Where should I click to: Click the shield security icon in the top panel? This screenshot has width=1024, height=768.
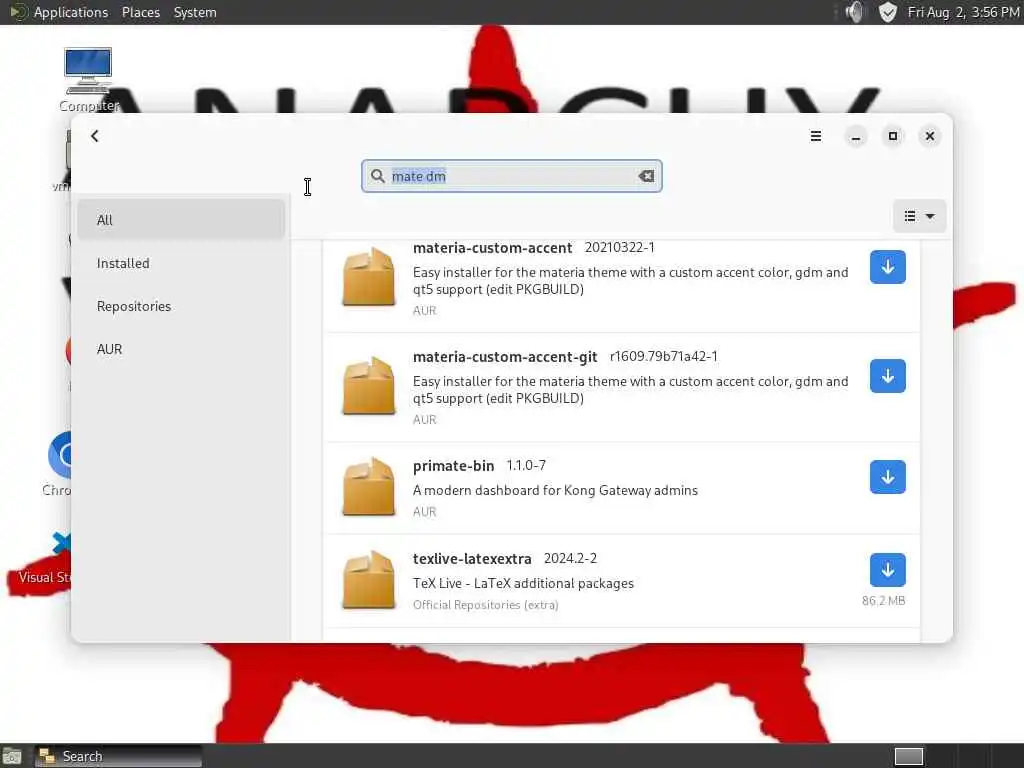click(x=888, y=12)
